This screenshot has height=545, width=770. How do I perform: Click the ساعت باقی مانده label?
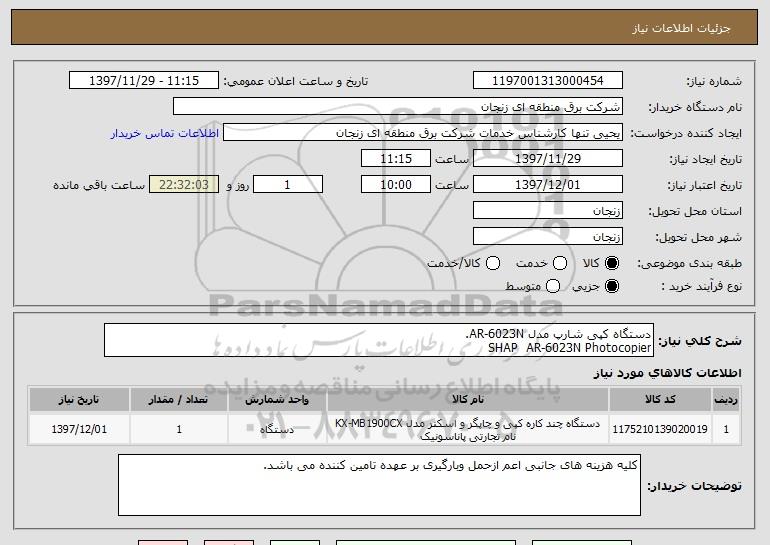[99, 185]
